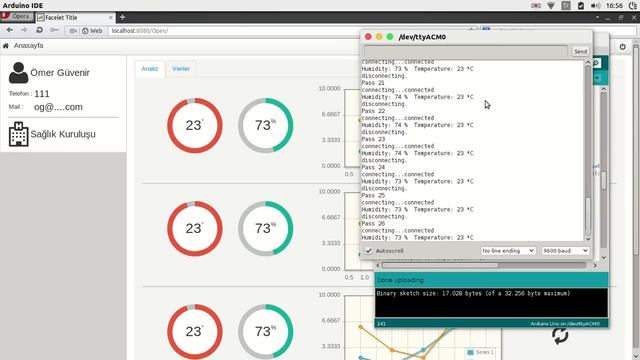Click the power icon on the web page
640x360 pixels.
622,47
